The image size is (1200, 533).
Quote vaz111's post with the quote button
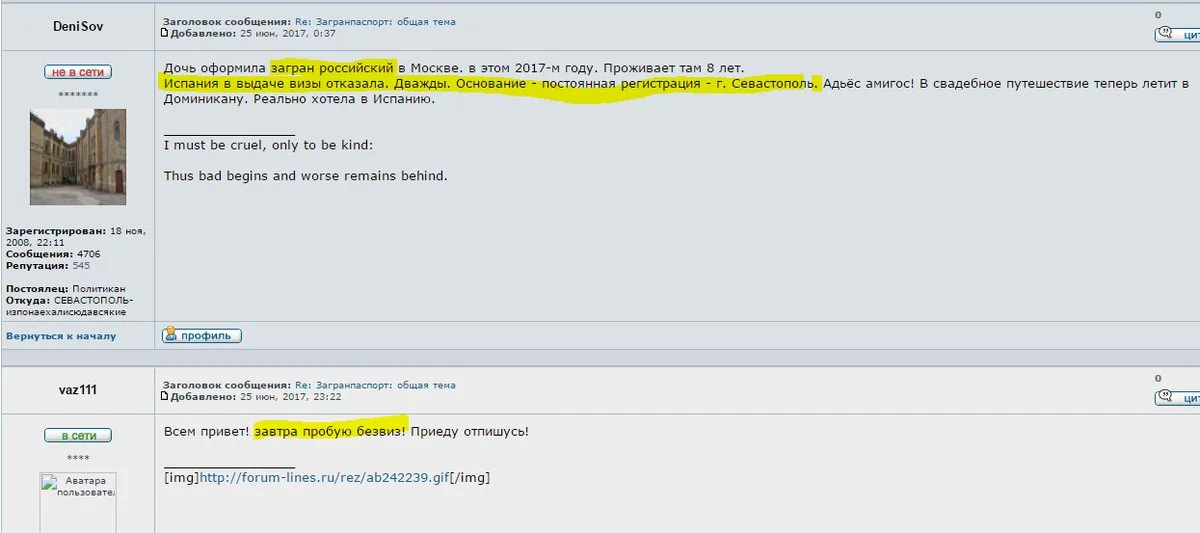point(1178,398)
